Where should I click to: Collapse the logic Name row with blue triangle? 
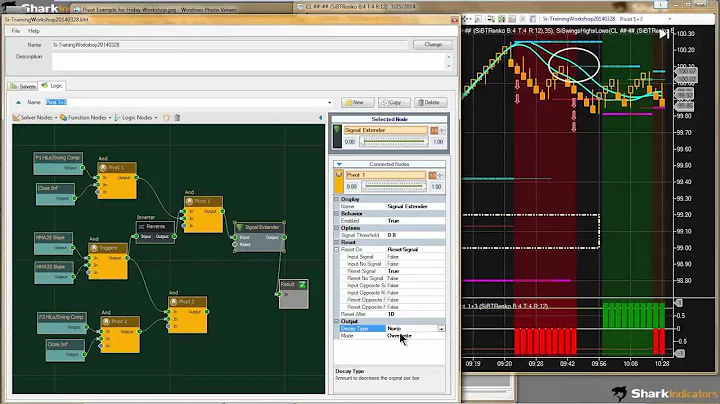(x=18, y=102)
